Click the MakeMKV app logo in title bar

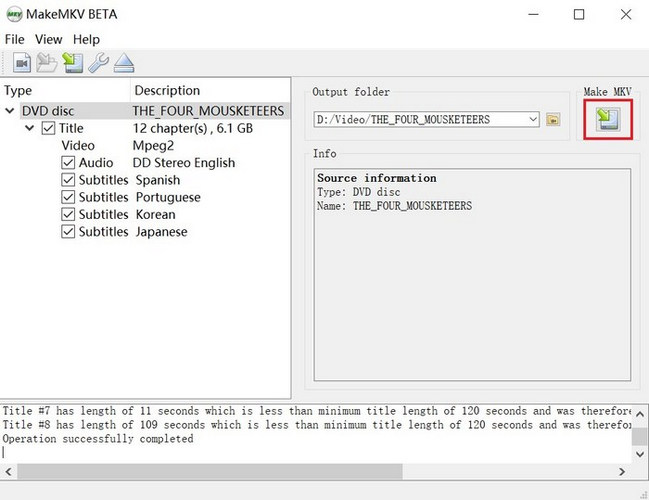14,14
